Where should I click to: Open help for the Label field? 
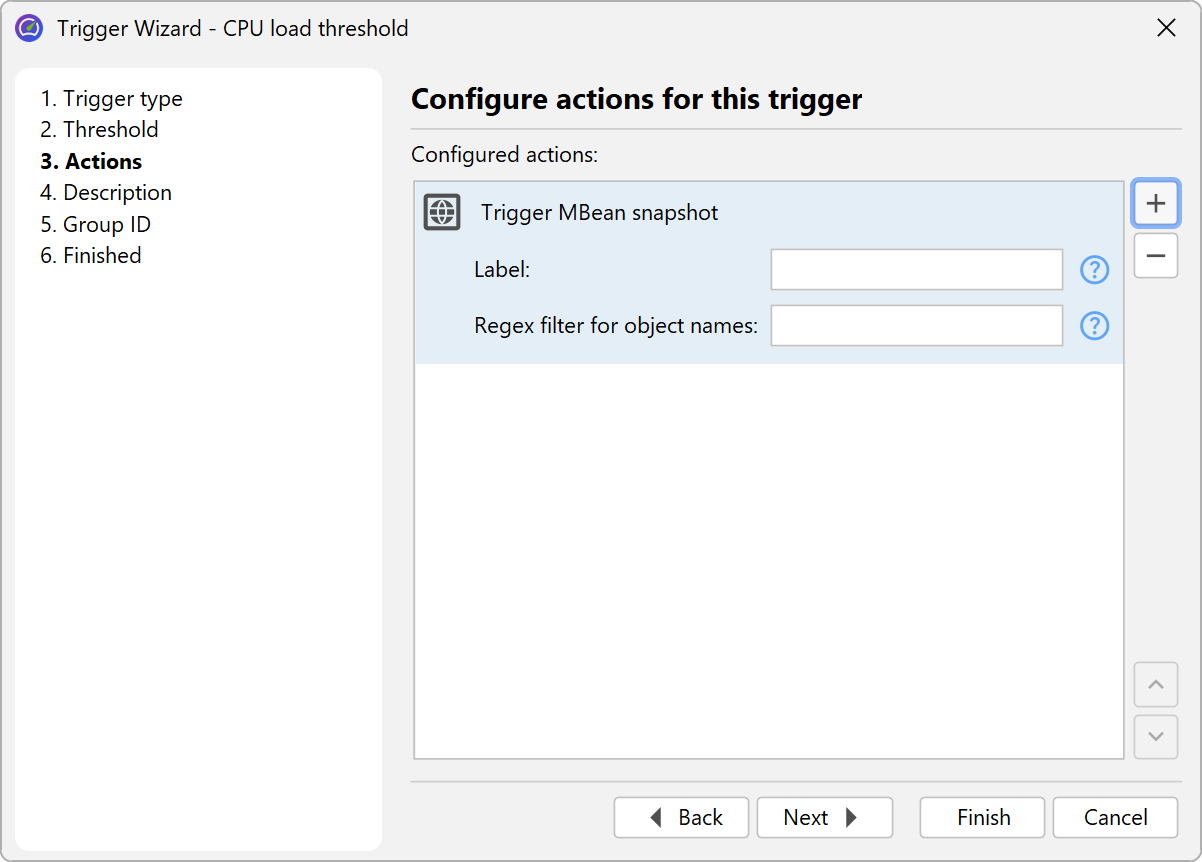pos(1095,270)
